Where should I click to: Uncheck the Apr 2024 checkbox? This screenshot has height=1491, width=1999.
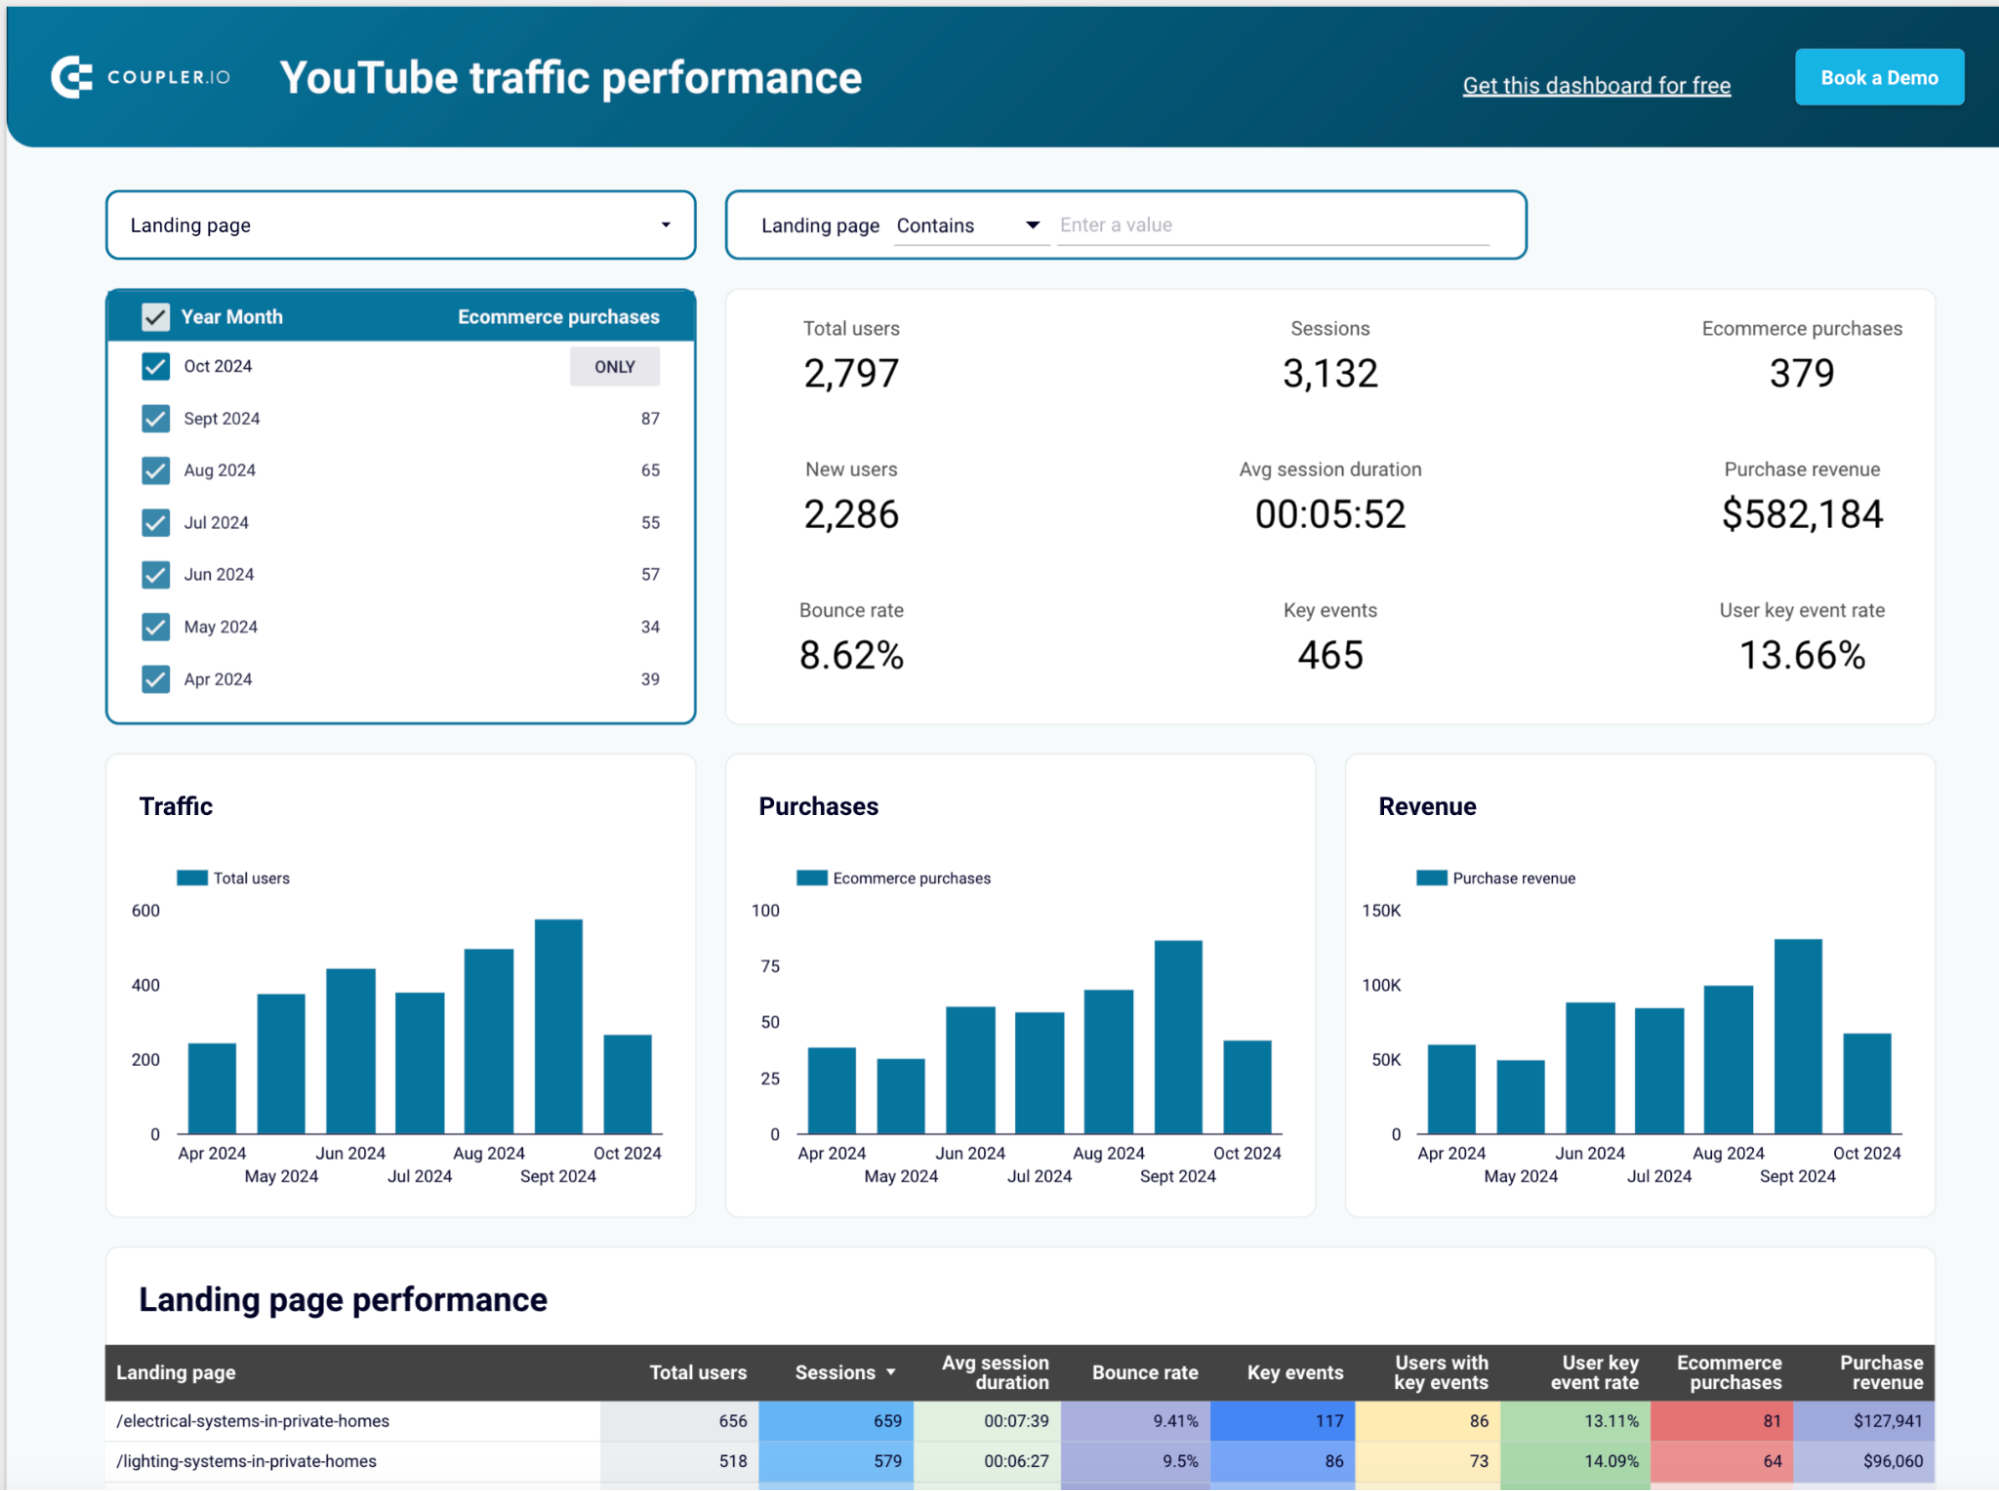pos(155,679)
